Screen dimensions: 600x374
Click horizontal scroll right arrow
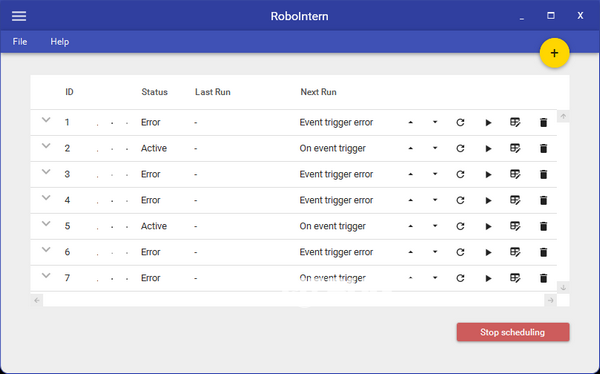pyautogui.click(x=550, y=301)
